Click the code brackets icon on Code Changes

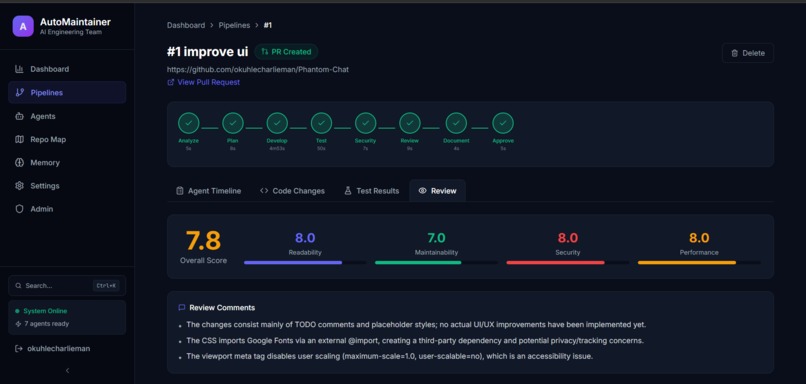264,191
